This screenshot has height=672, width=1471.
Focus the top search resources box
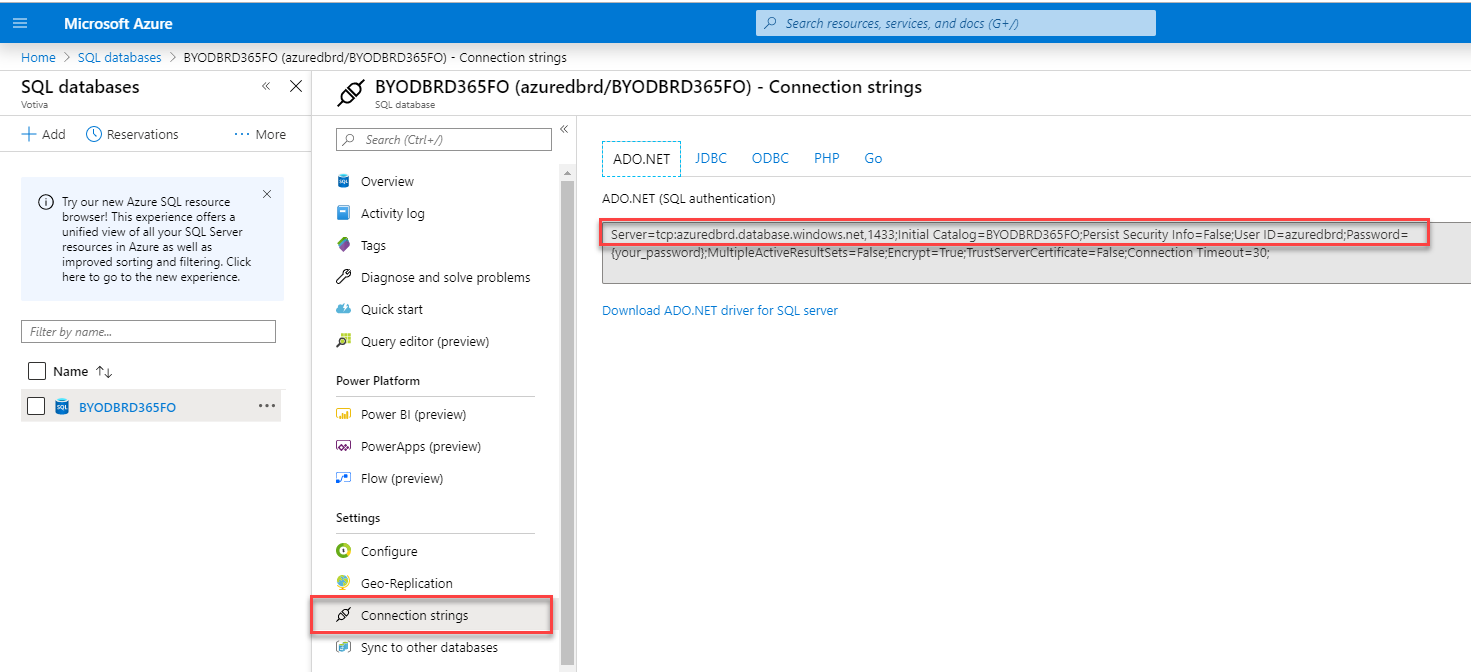pos(955,23)
